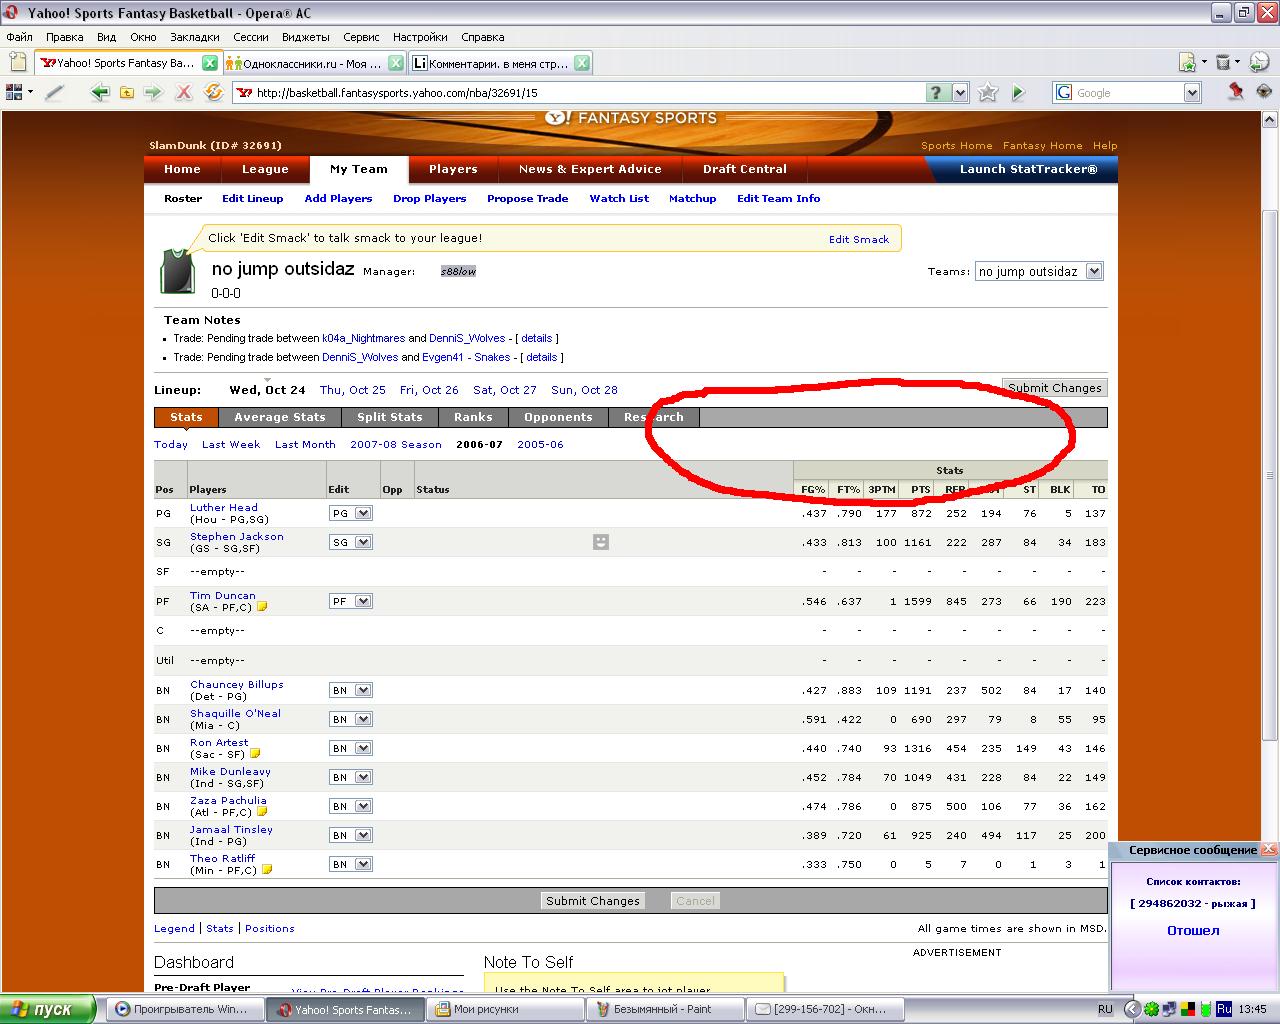1280x1024 pixels.
Task: Click the closed tabs trash icon
Action: coord(1222,62)
